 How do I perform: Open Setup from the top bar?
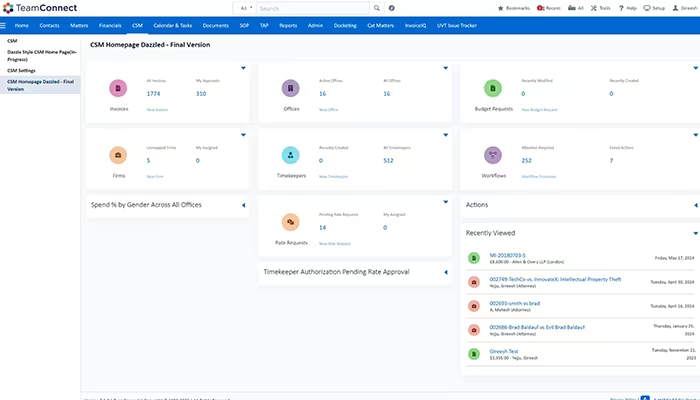pos(654,8)
